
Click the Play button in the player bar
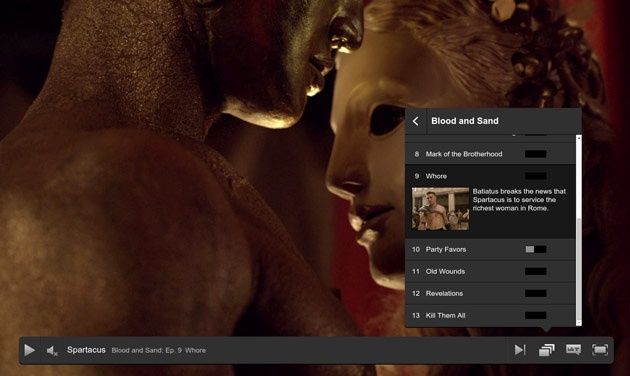(29, 350)
